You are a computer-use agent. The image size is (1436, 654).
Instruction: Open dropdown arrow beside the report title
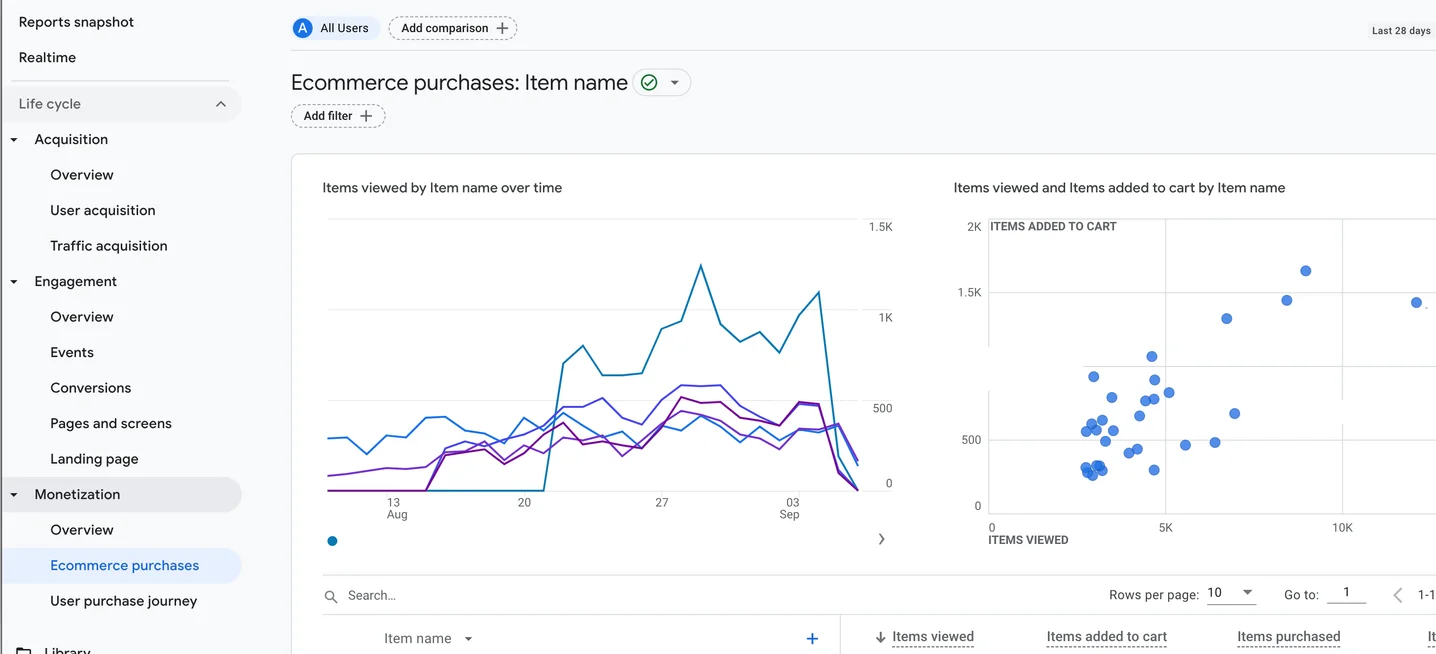675,83
